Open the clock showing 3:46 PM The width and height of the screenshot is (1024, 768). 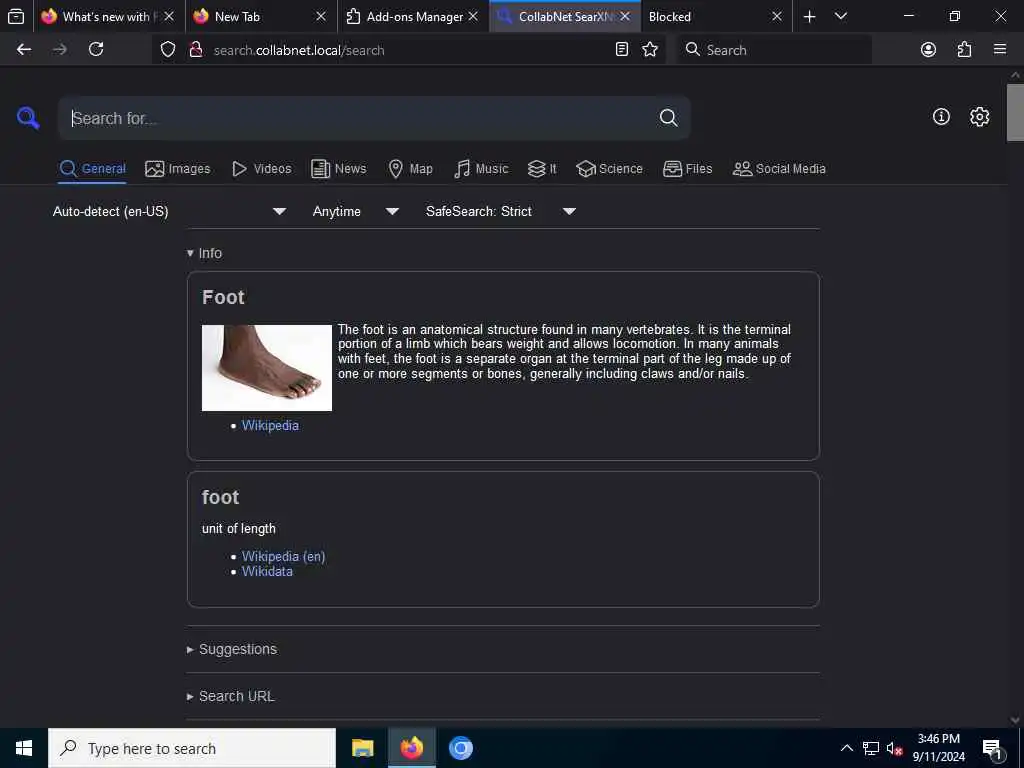point(938,748)
